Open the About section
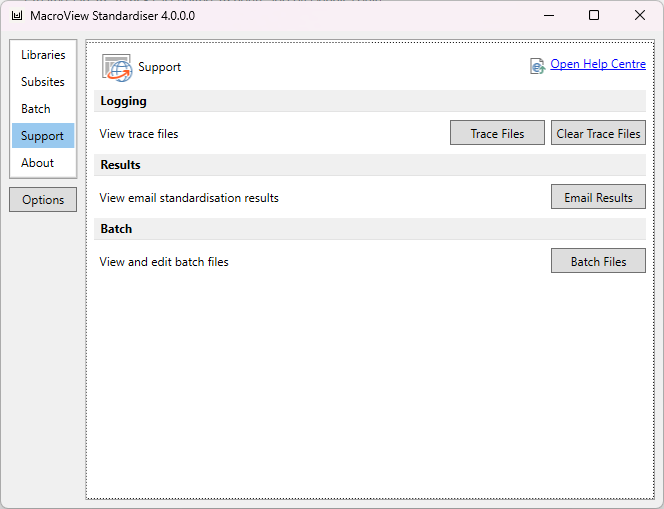664x509 pixels. click(43, 163)
